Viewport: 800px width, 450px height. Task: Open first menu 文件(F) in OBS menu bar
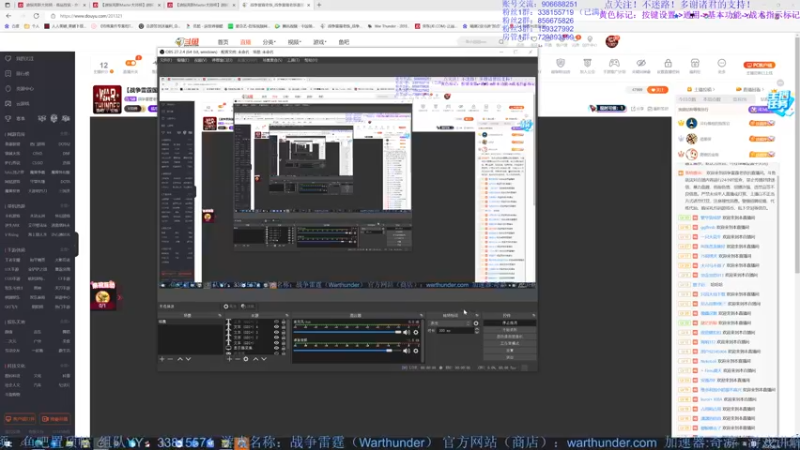[x=166, y=60]
